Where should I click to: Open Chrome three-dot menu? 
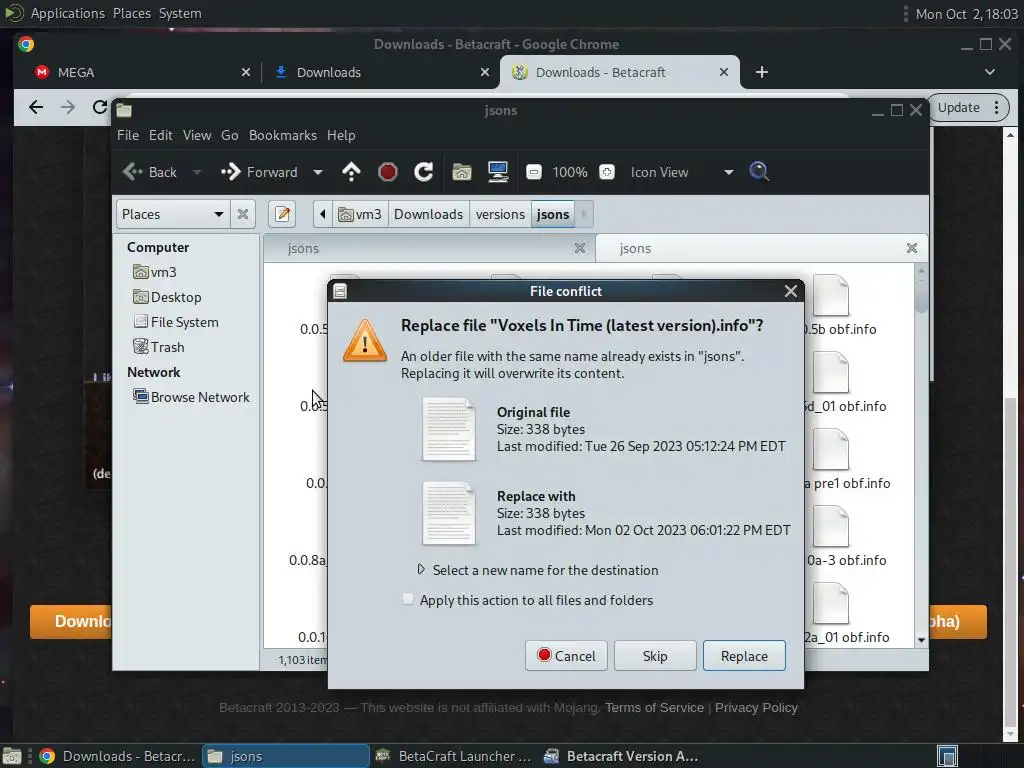click(x=997, y=108)
